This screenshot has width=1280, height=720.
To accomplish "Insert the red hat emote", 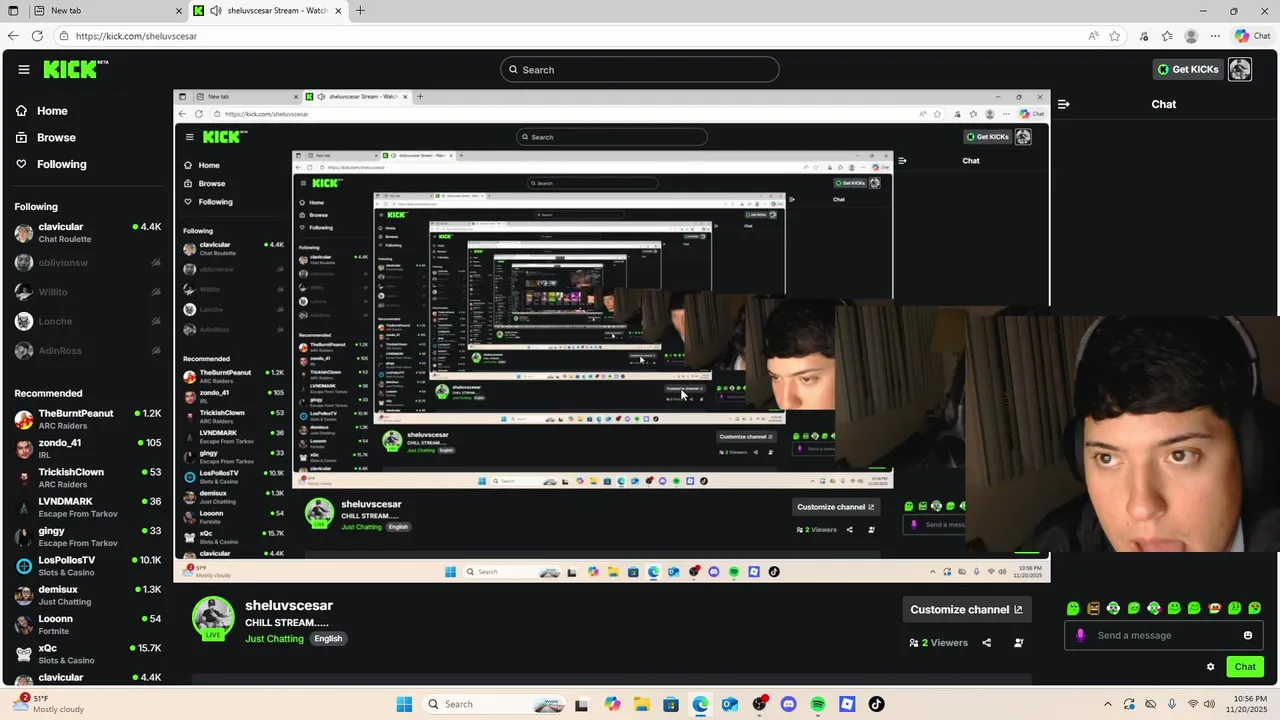I will point(1215,608).
